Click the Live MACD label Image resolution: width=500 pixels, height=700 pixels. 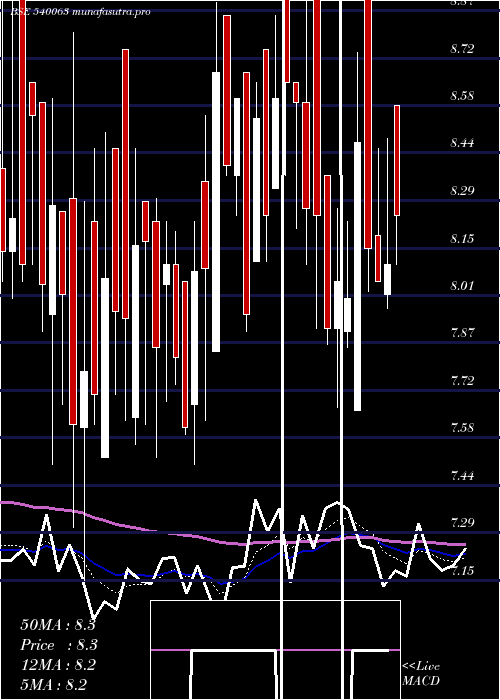point(421,673)
